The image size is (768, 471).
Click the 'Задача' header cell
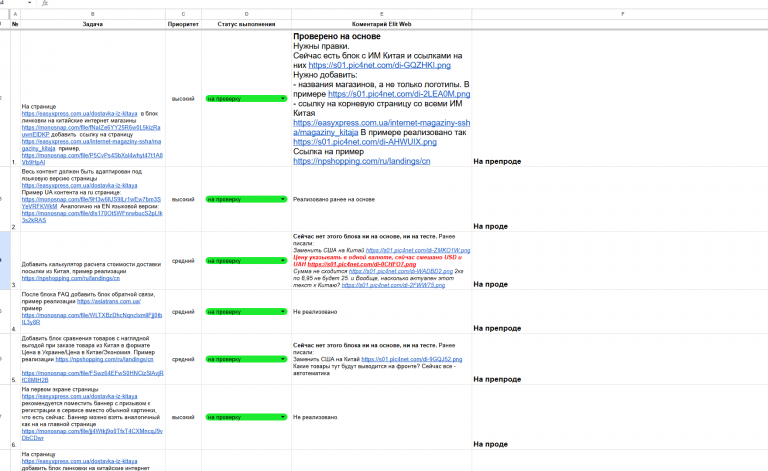pyautogui.click(x=93, y=24)
